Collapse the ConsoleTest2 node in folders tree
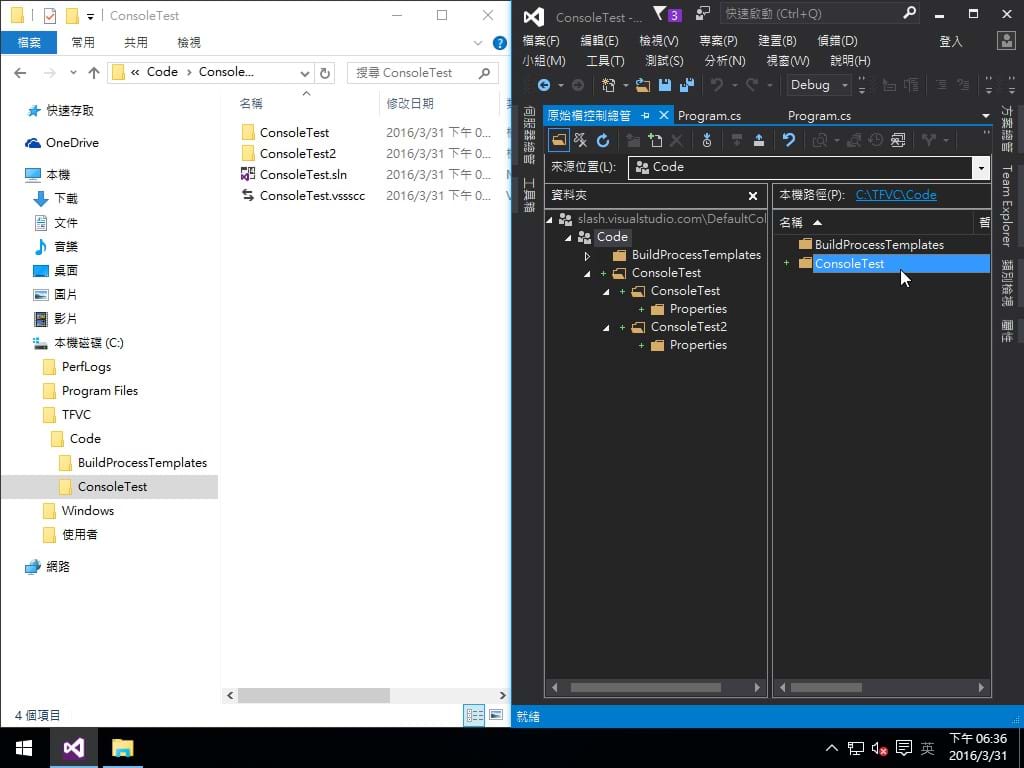1024x768 pixels. pos(606,328)
